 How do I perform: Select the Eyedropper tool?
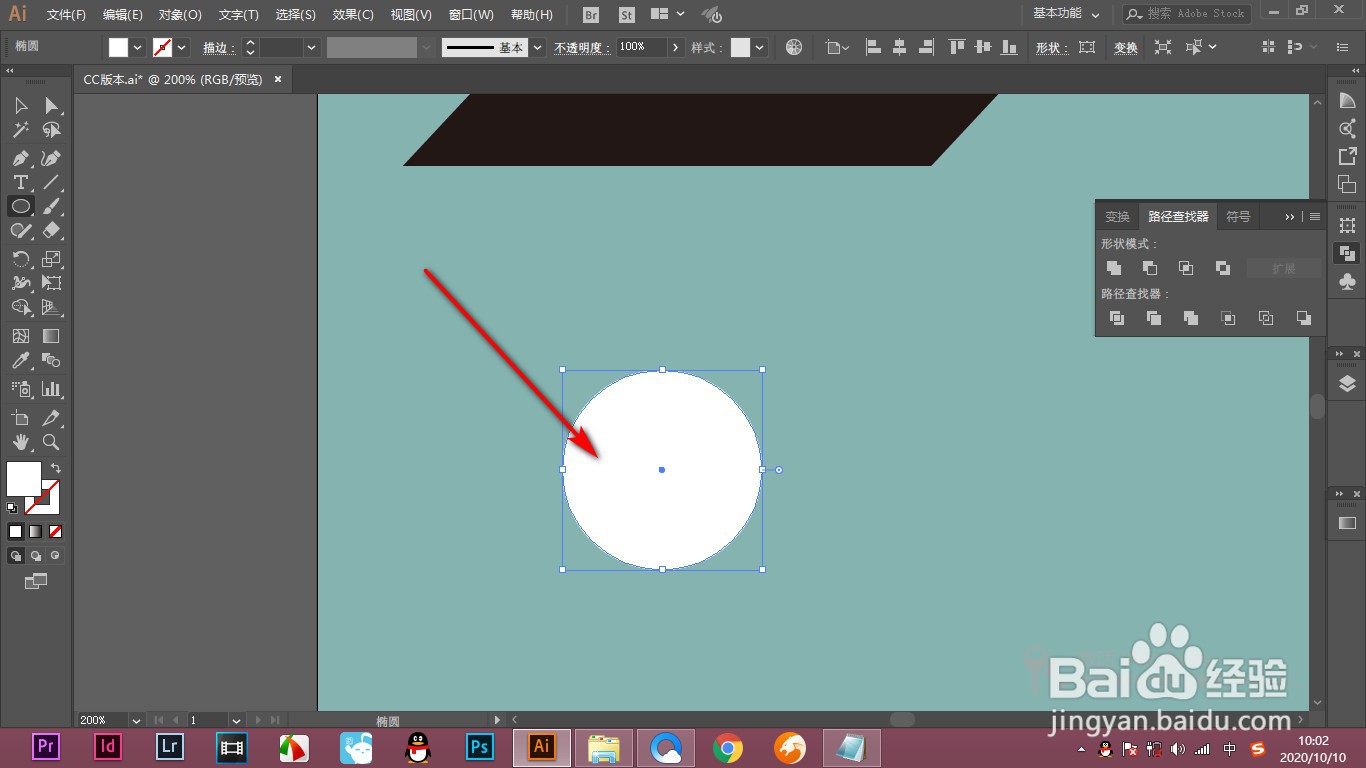20,360
